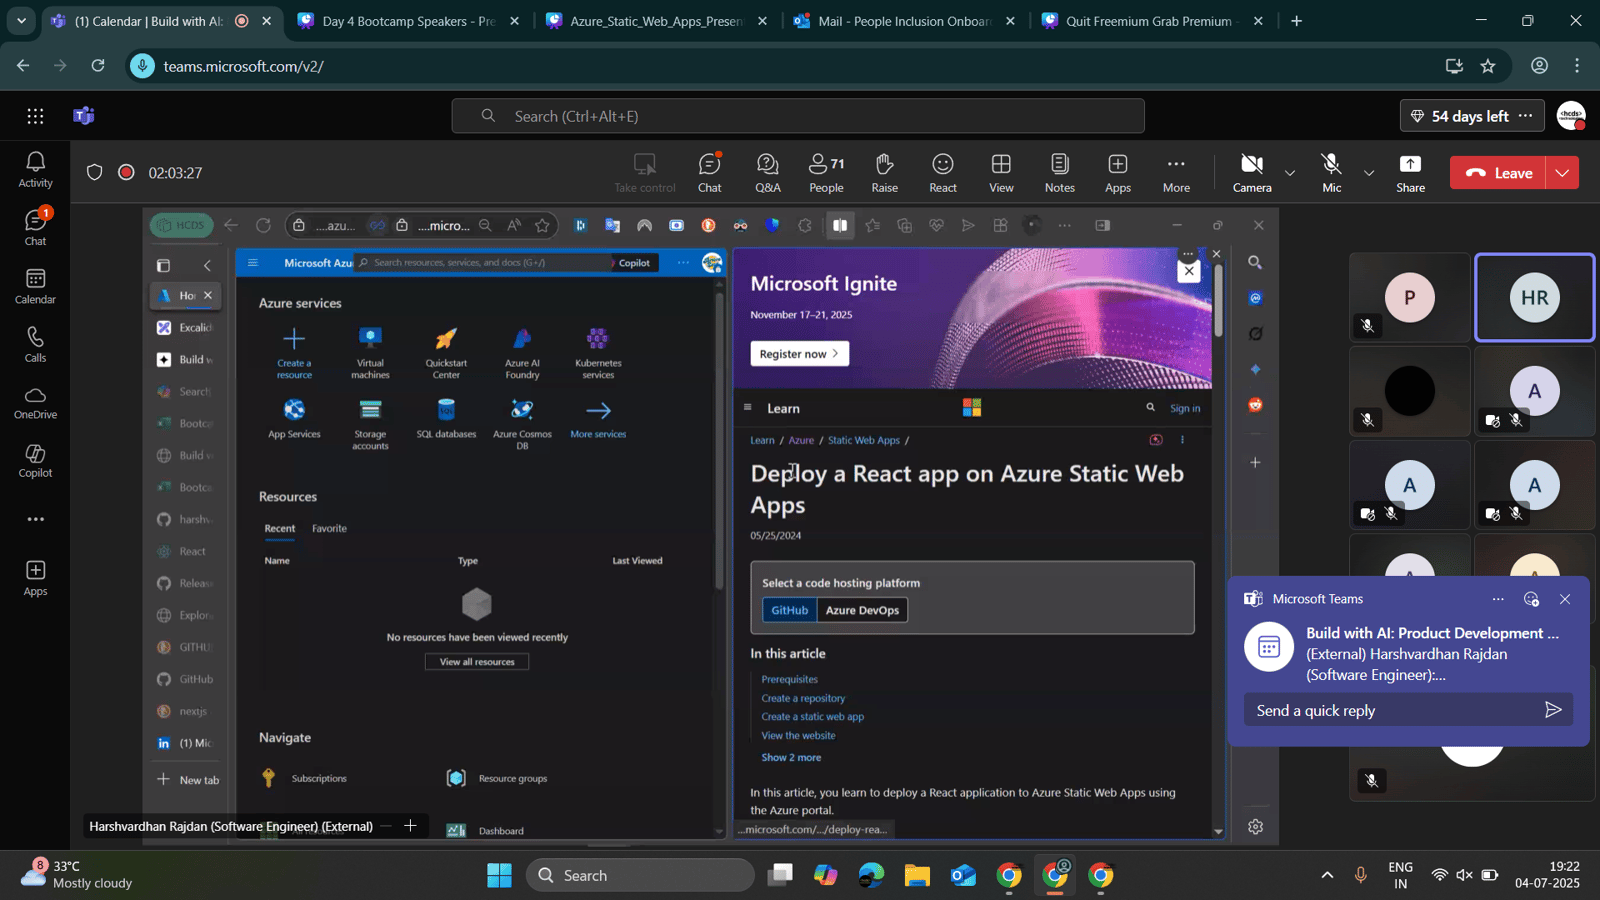Expand the Leave options dropdown
The height and width of the screenshot is (900, 1600).
[x=1562, y=173]
